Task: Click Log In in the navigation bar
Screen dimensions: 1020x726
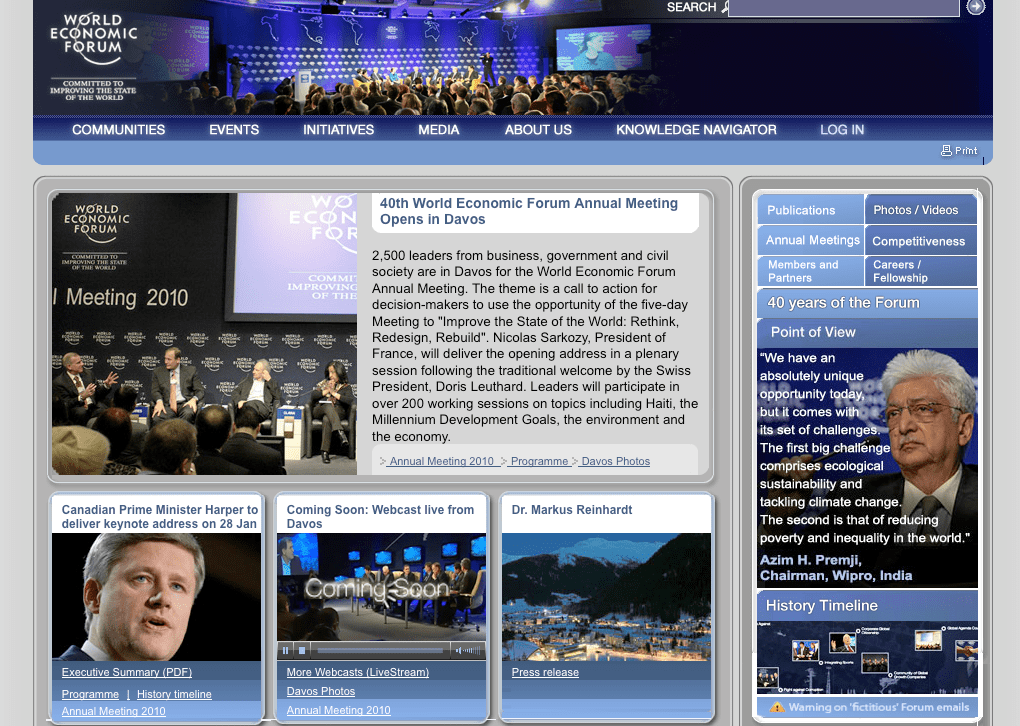Action: (x=841, y=130)
